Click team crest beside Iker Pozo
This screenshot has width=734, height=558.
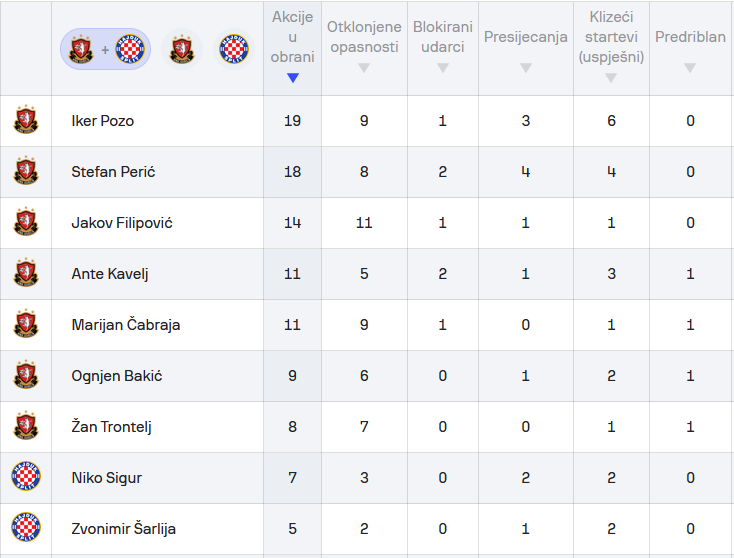[x=26, y=121]
